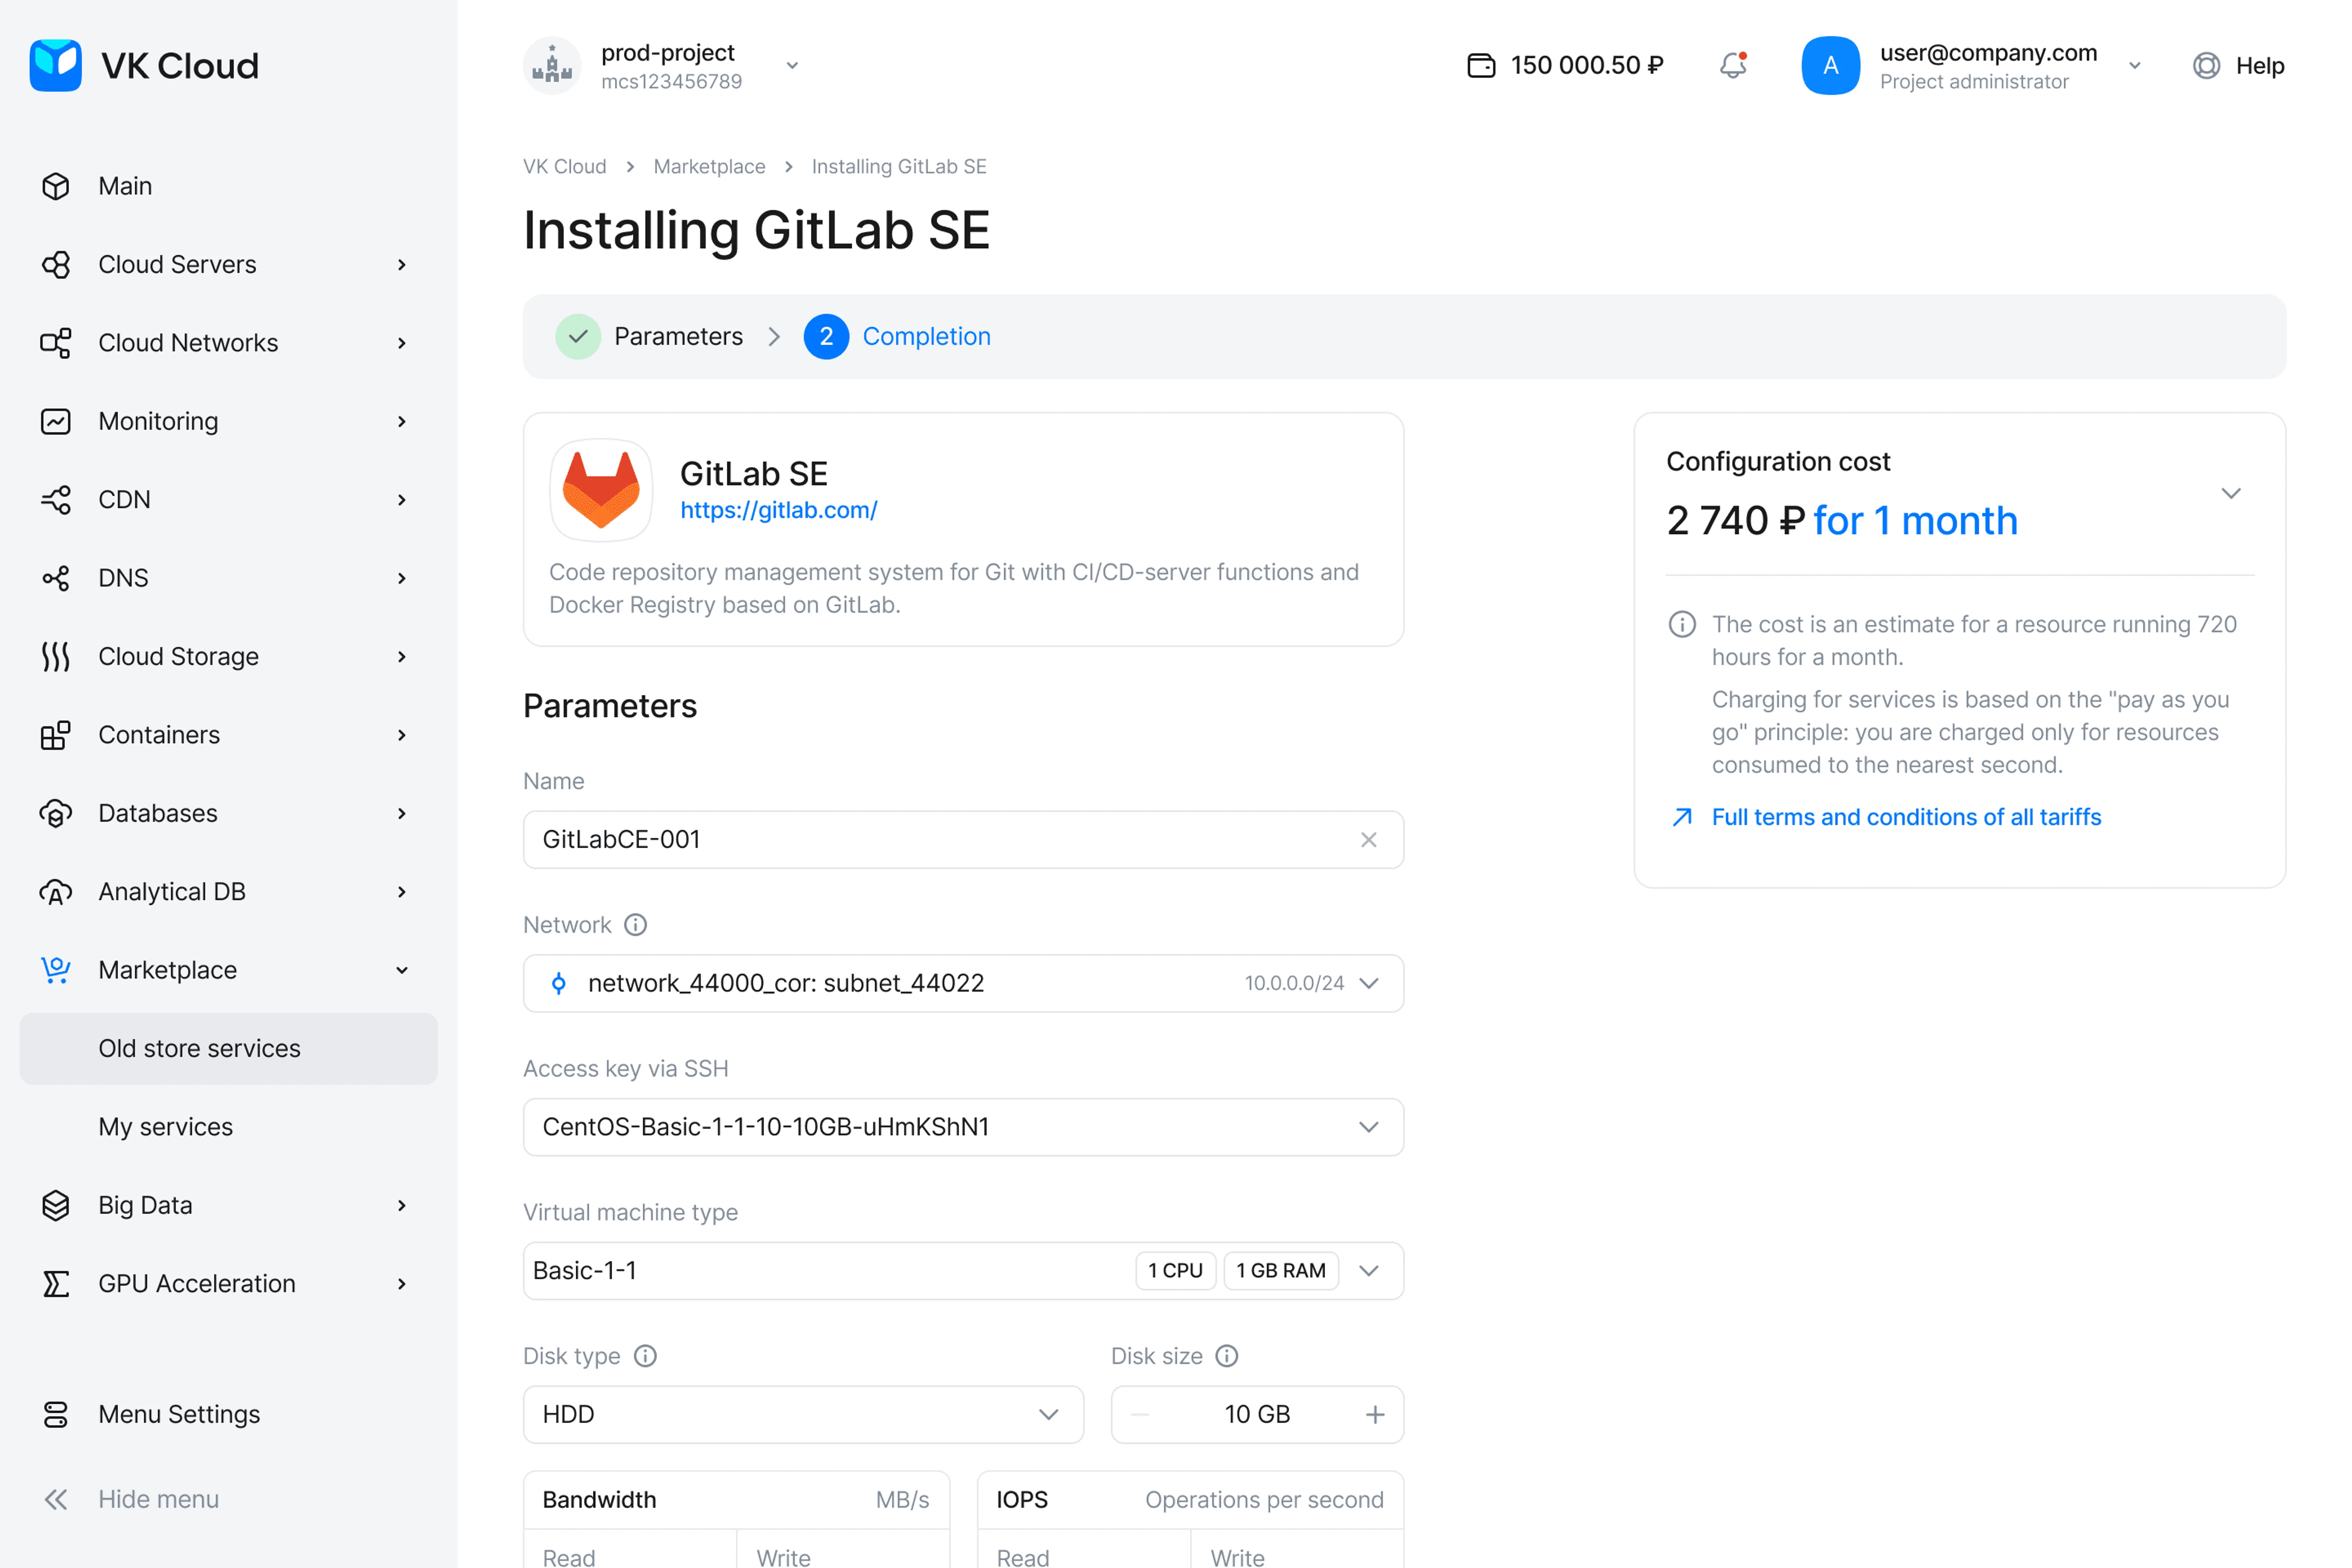Open Old store services menu item

pyautogui.click(x=199, y=1048)
